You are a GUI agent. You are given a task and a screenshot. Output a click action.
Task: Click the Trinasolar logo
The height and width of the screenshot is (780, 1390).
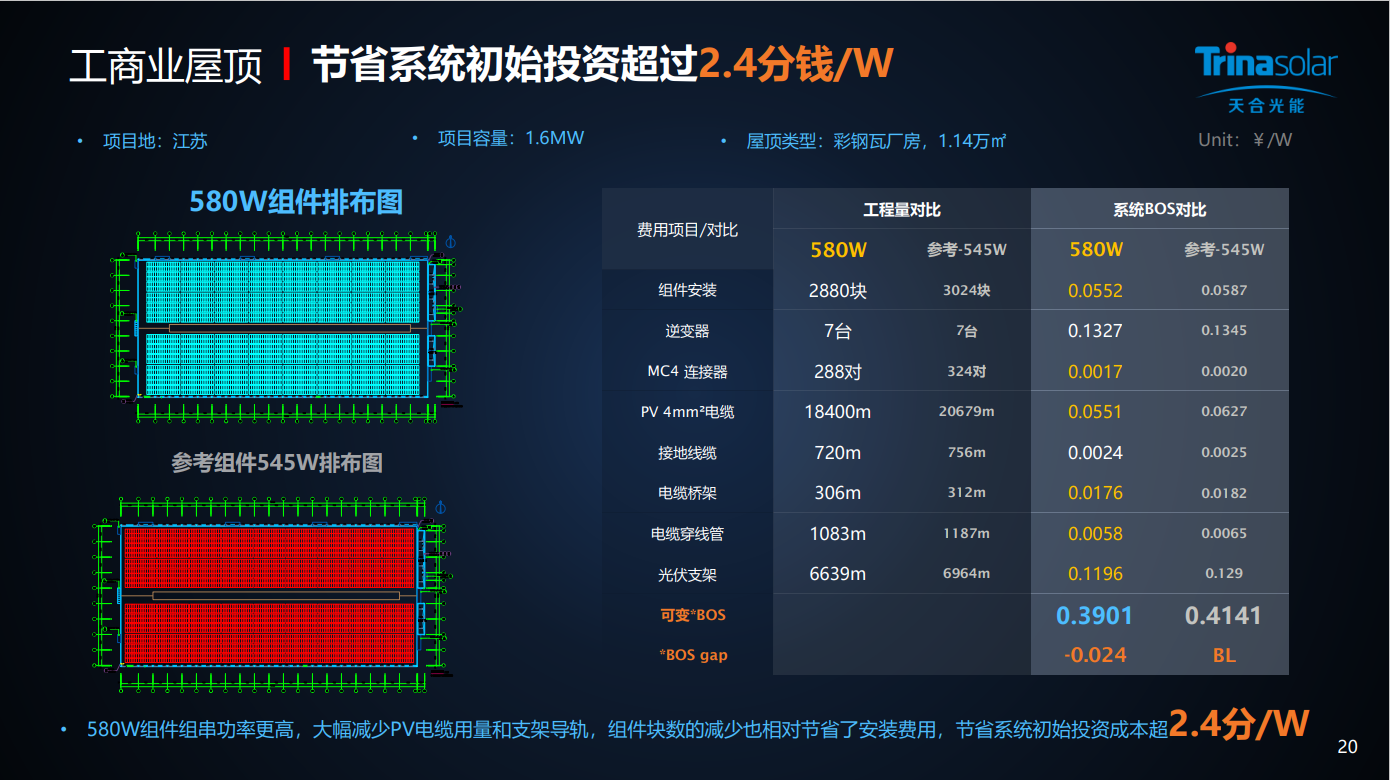(x=1265, y=76)
